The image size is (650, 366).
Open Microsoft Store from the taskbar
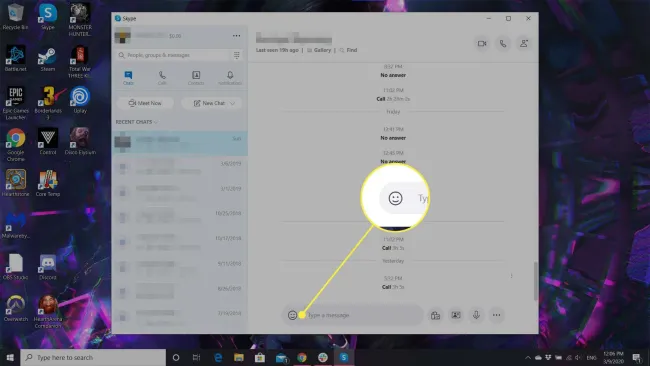tap(260, 357)
